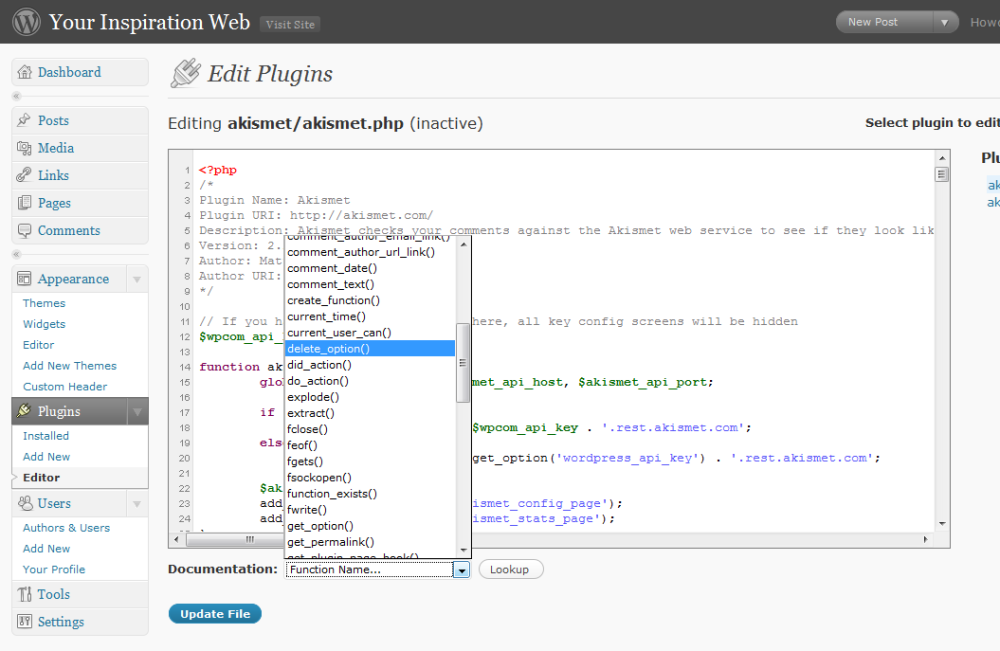Click the Comments speech bubble icon

pos(24,230)
